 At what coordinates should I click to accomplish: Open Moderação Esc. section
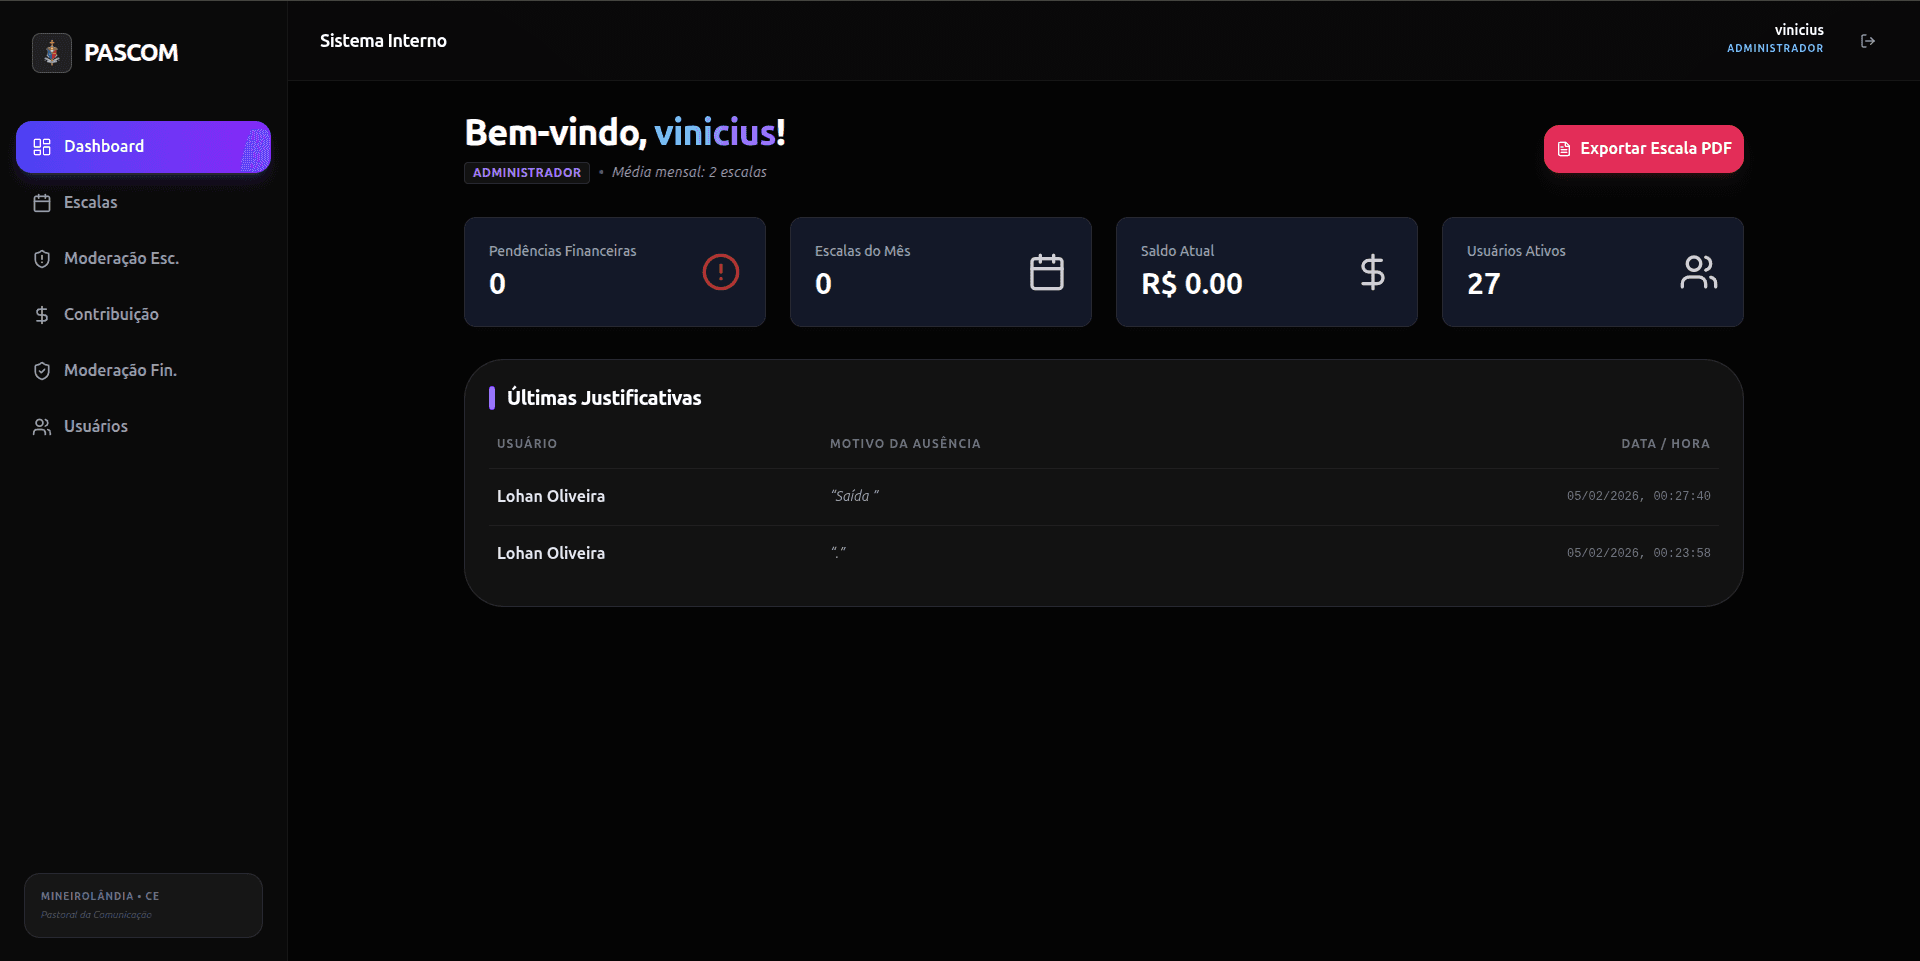(143, 259)
